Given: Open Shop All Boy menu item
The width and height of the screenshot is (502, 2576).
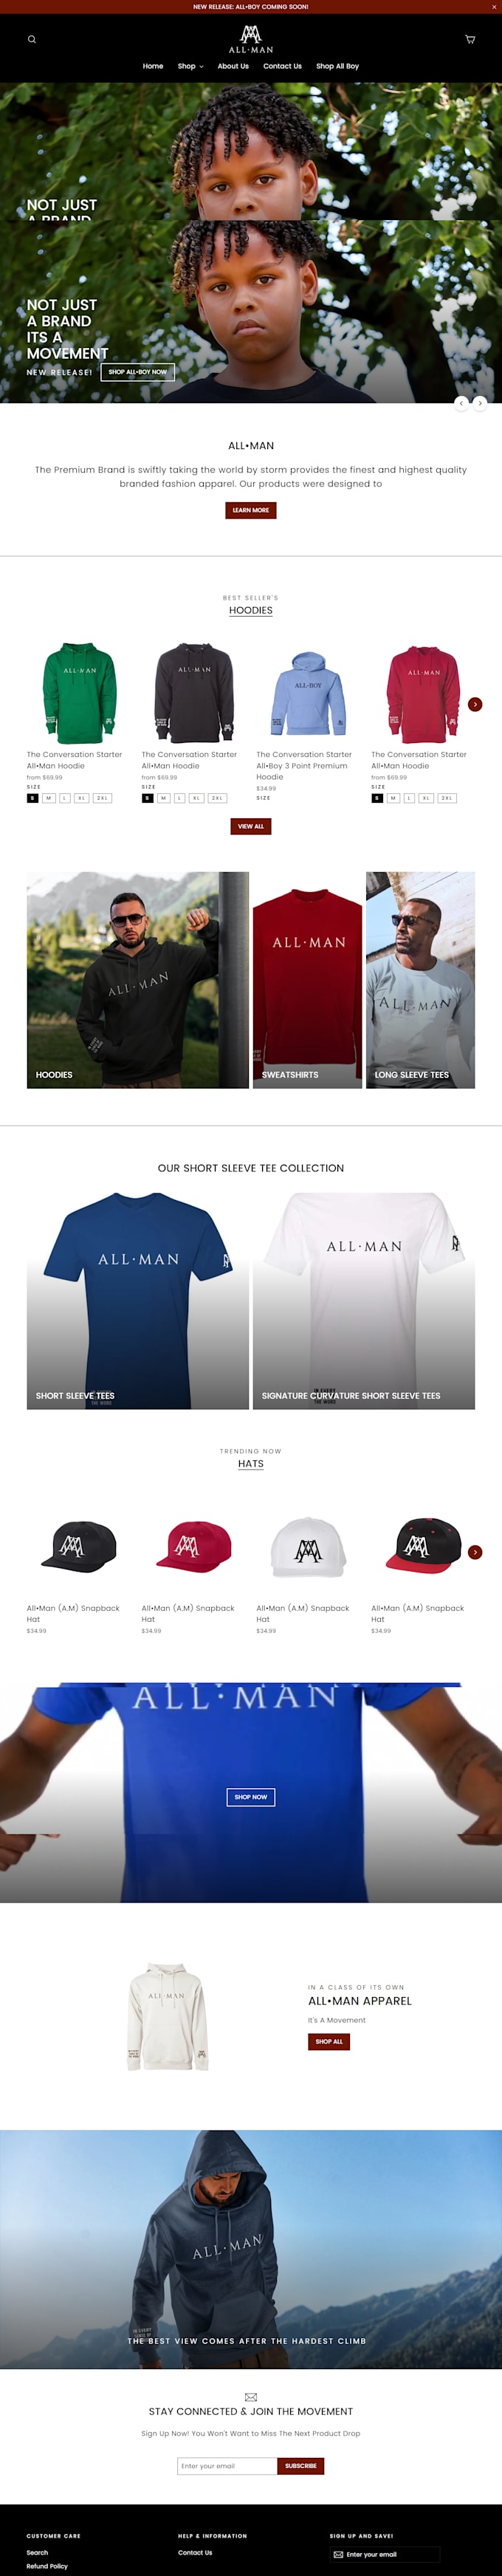Looking at the screenshot, I should click(x=338, y=66).
